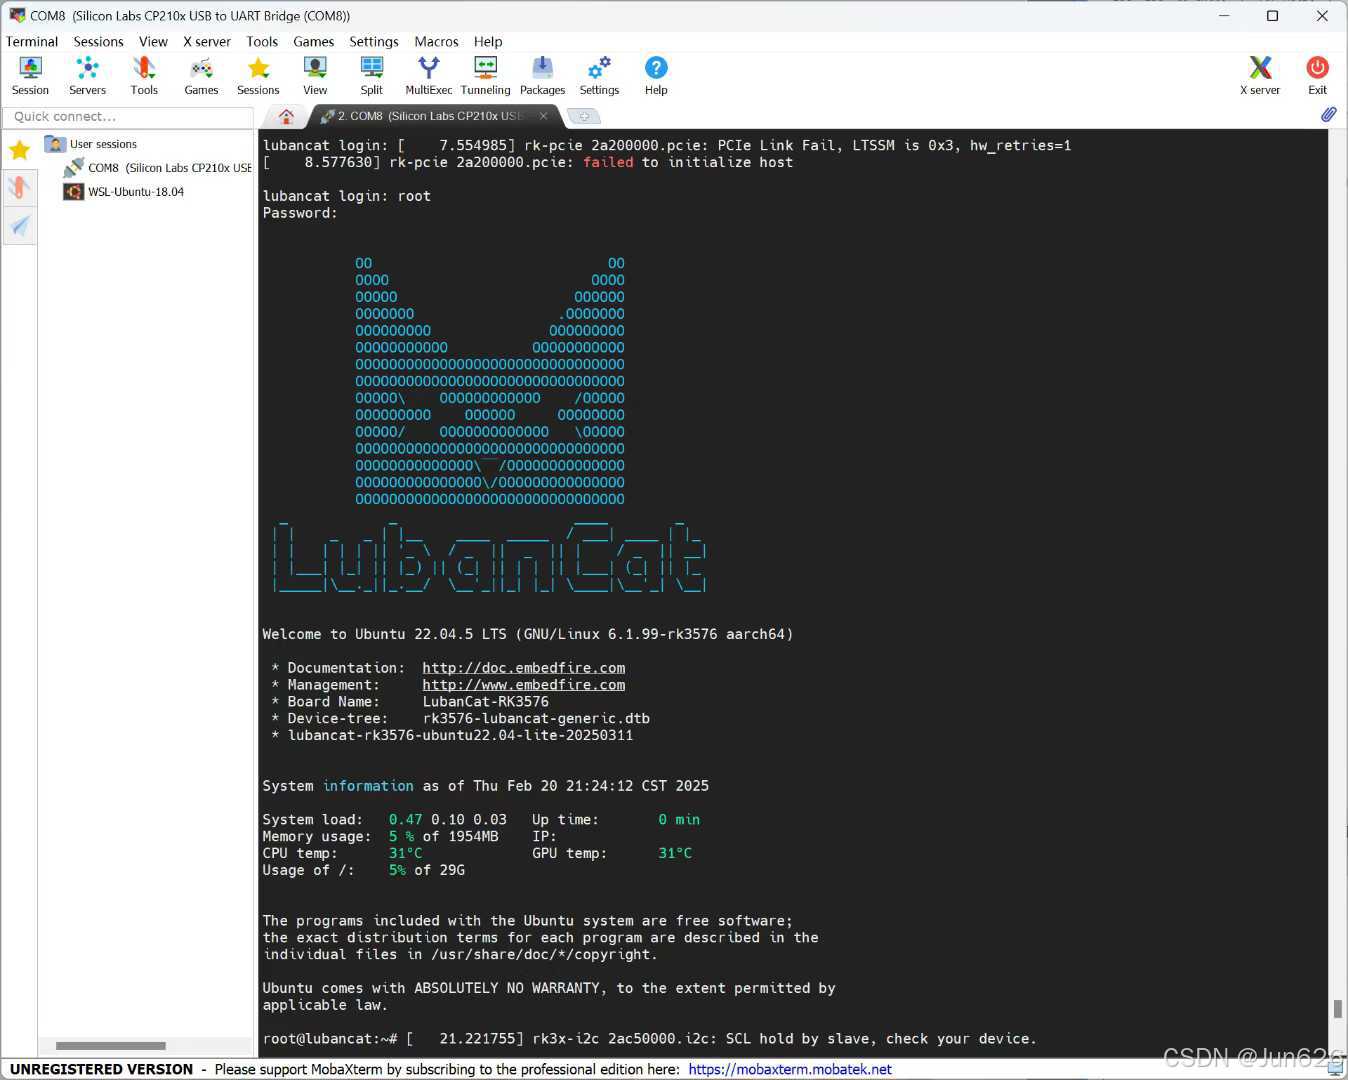The height and width of the screenshot is (1080, 1348).
Task: Open the View menu
Action: tap(153, 41)
